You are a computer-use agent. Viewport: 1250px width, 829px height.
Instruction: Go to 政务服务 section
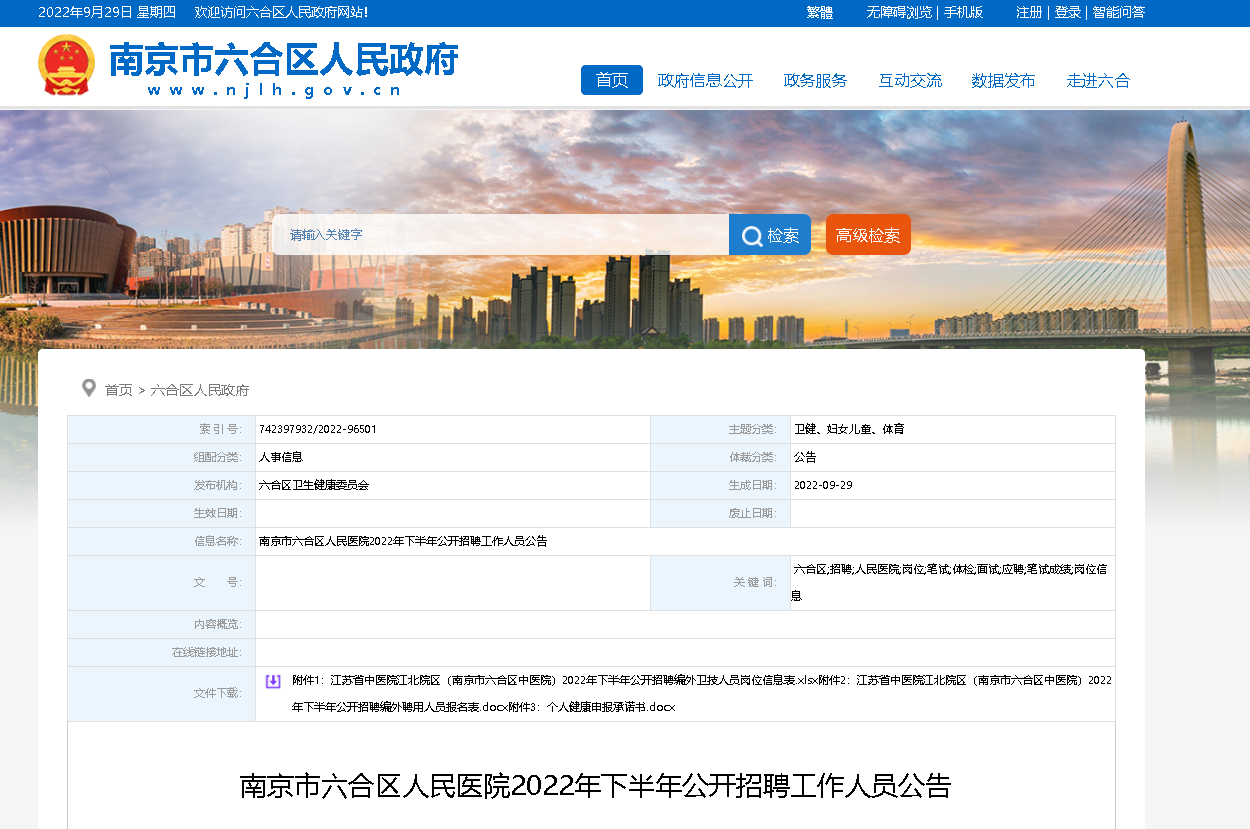click(815, 81)
